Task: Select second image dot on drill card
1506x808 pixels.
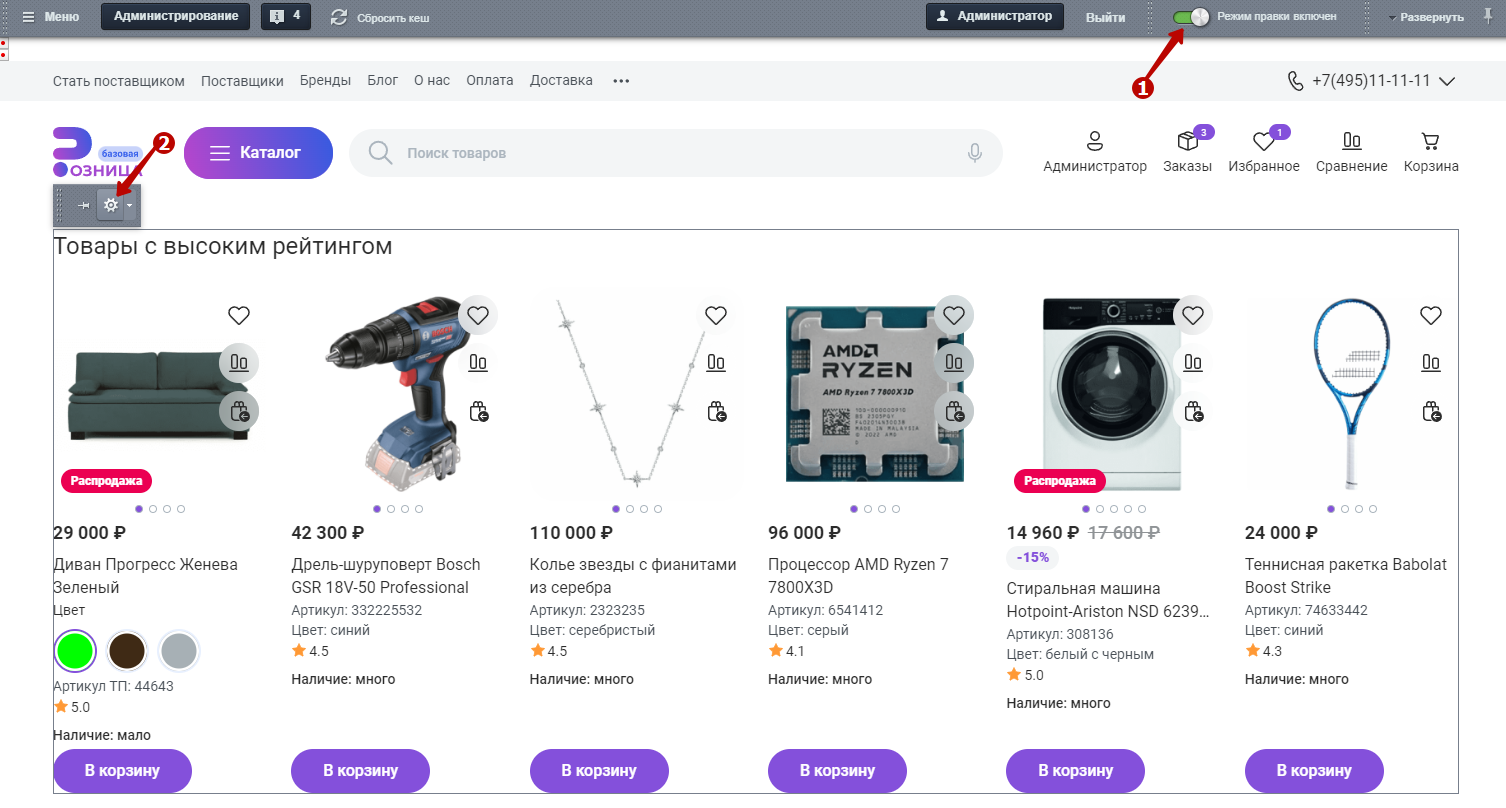Action: (391, 509)
